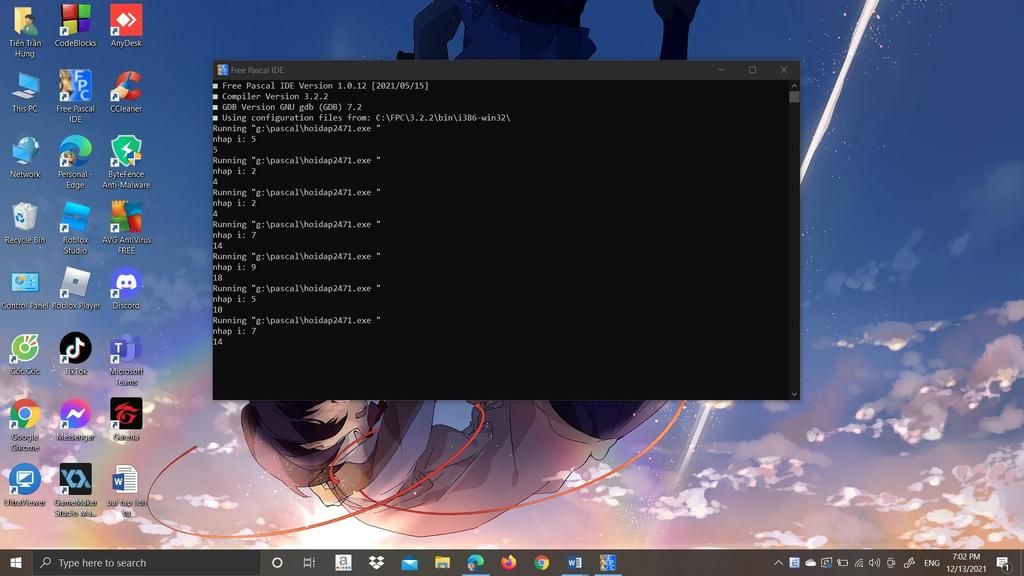Launch Cốc Cốc browser shortcut
Viewport: 1024px width, 576px height.
25,355
